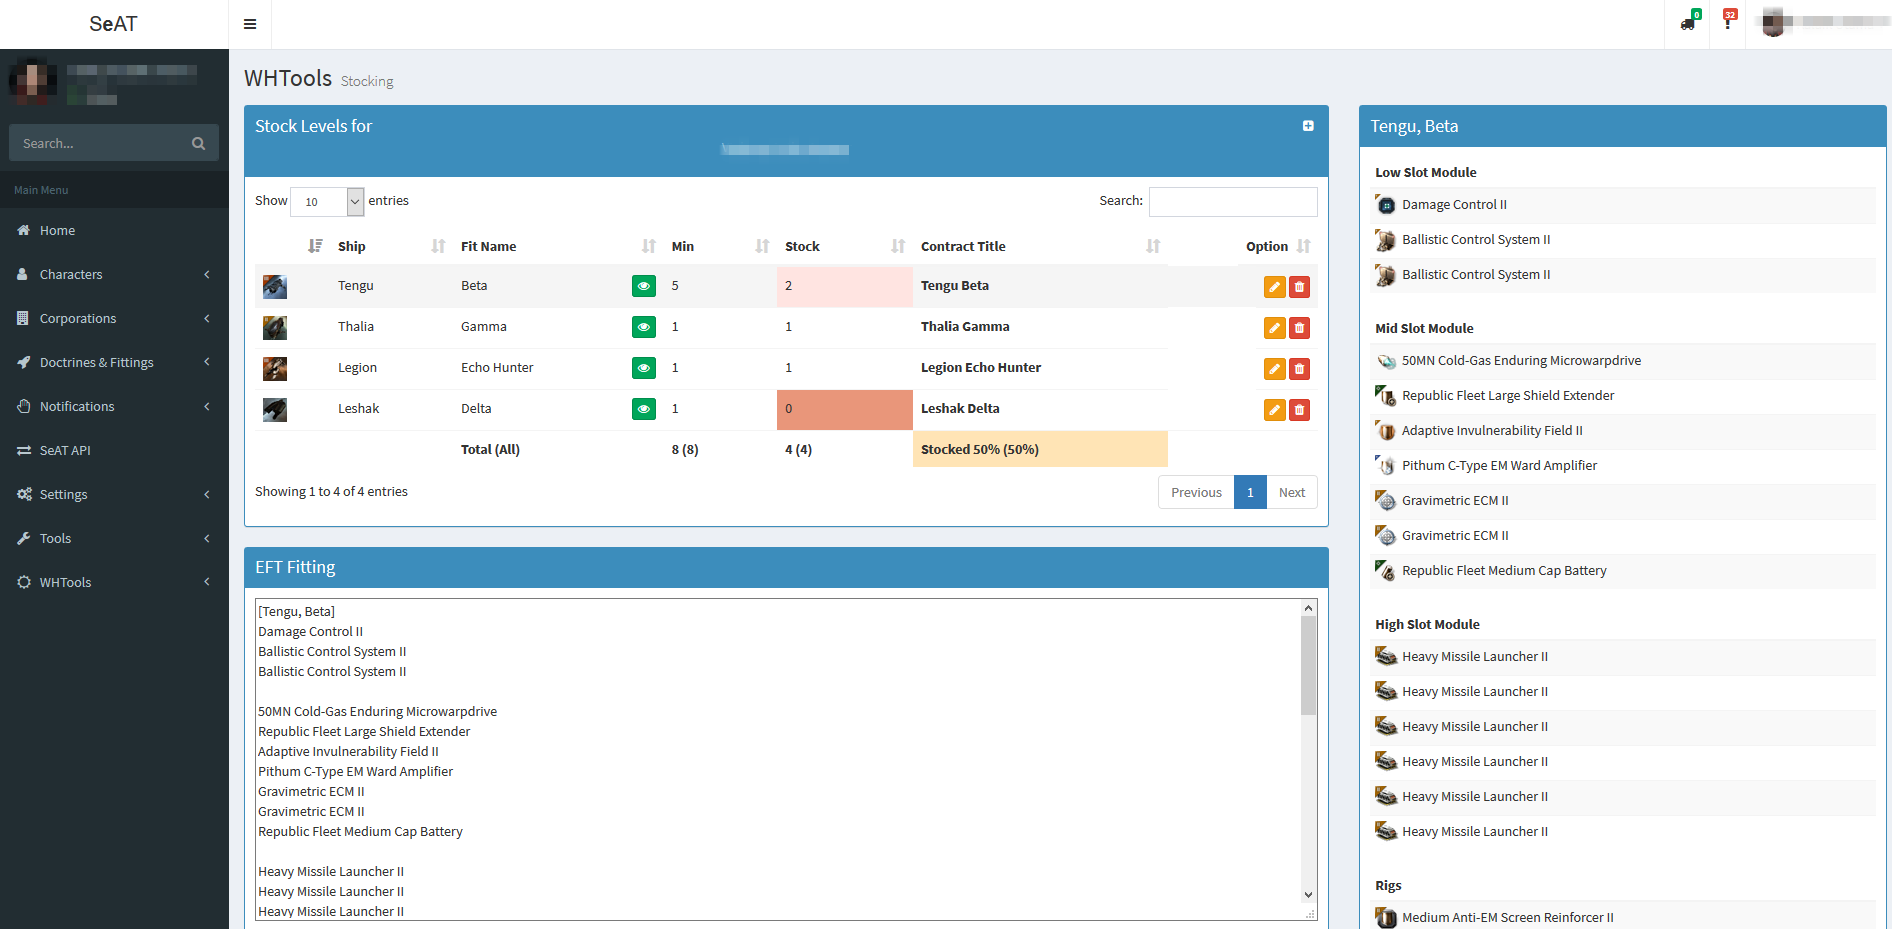Open Corporations in the main menu
1892x929 pixels.
coord(114,318)
